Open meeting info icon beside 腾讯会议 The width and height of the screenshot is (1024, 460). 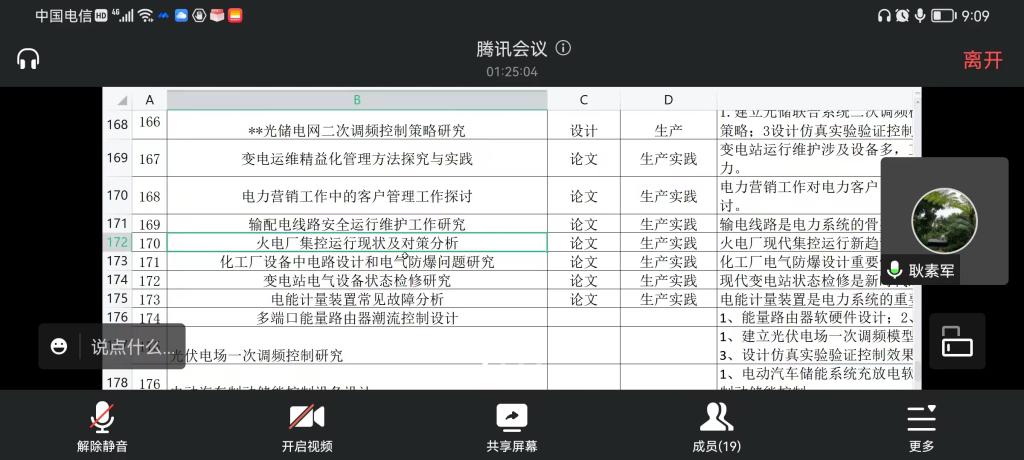click(x=564, y=48)
